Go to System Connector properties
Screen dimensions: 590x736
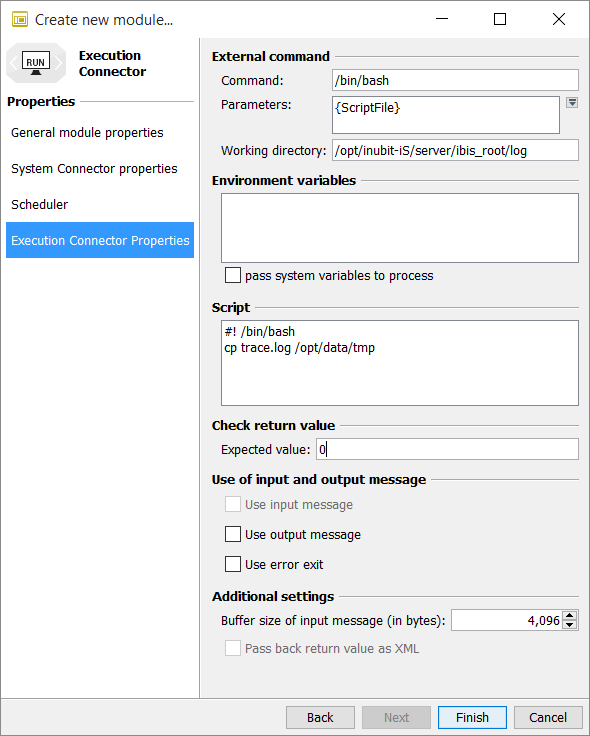click(x=100, y=169)
